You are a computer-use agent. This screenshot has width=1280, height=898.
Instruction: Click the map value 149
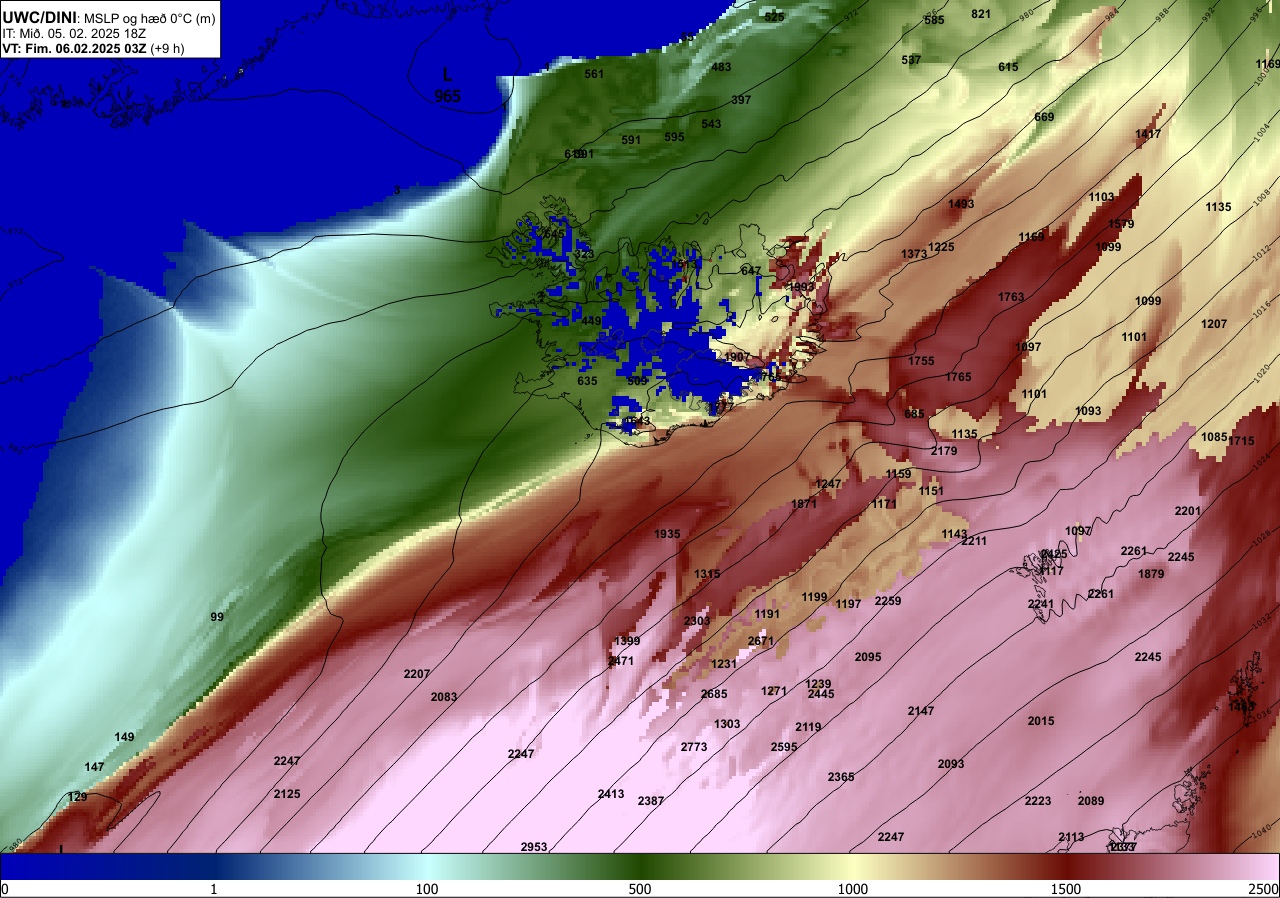[x=124, y=737]
